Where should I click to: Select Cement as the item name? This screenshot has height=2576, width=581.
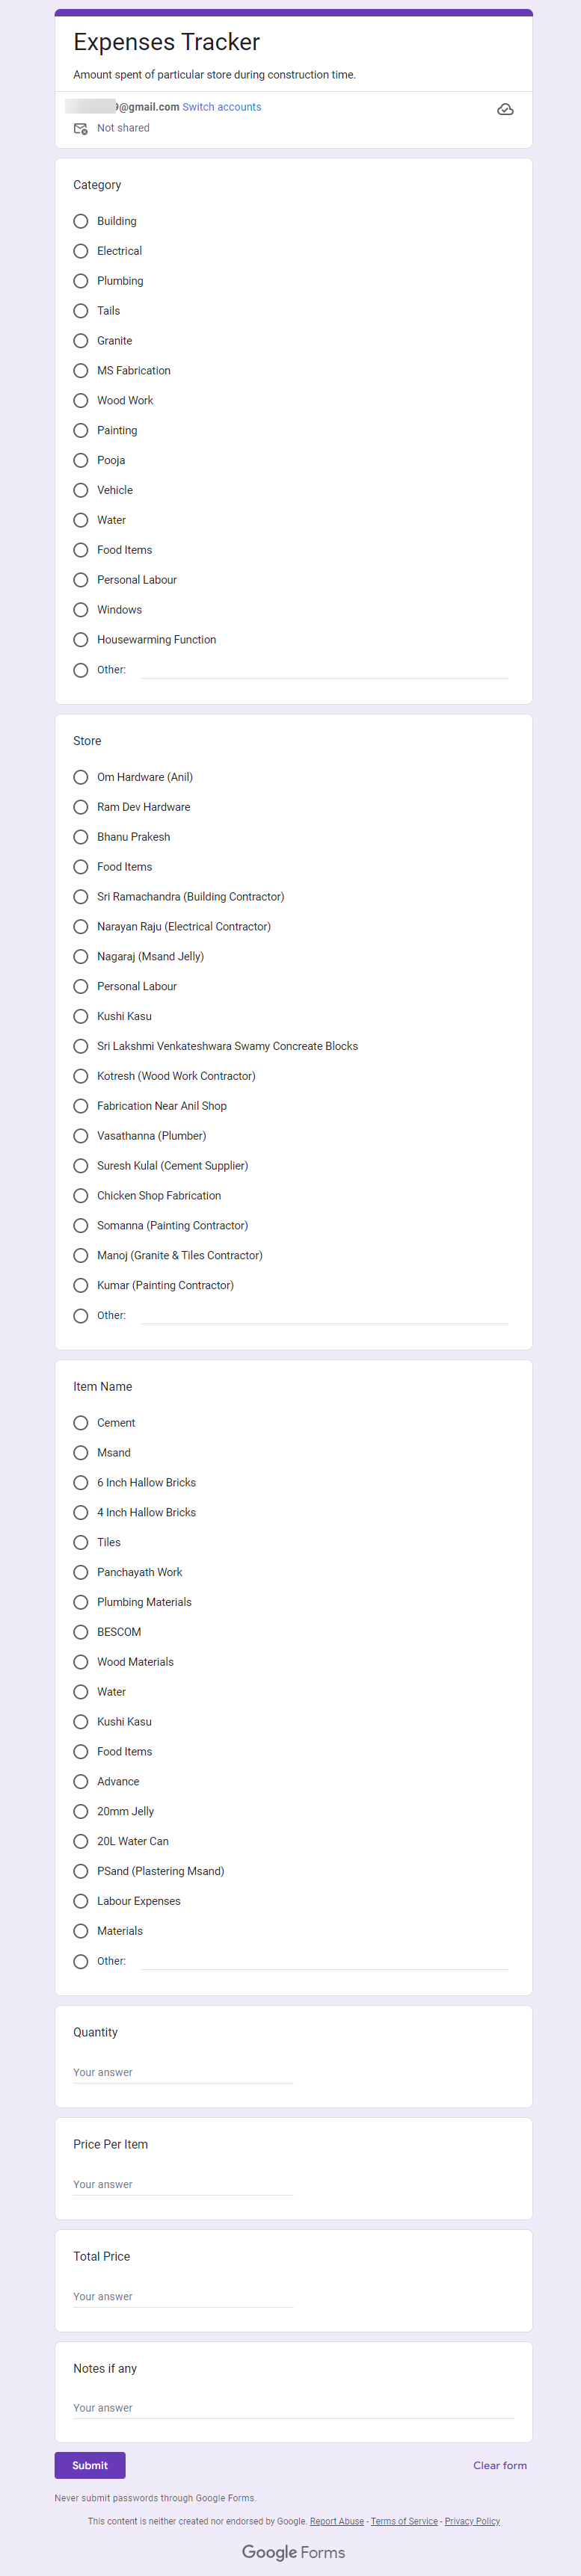[x=80, y=1422]
